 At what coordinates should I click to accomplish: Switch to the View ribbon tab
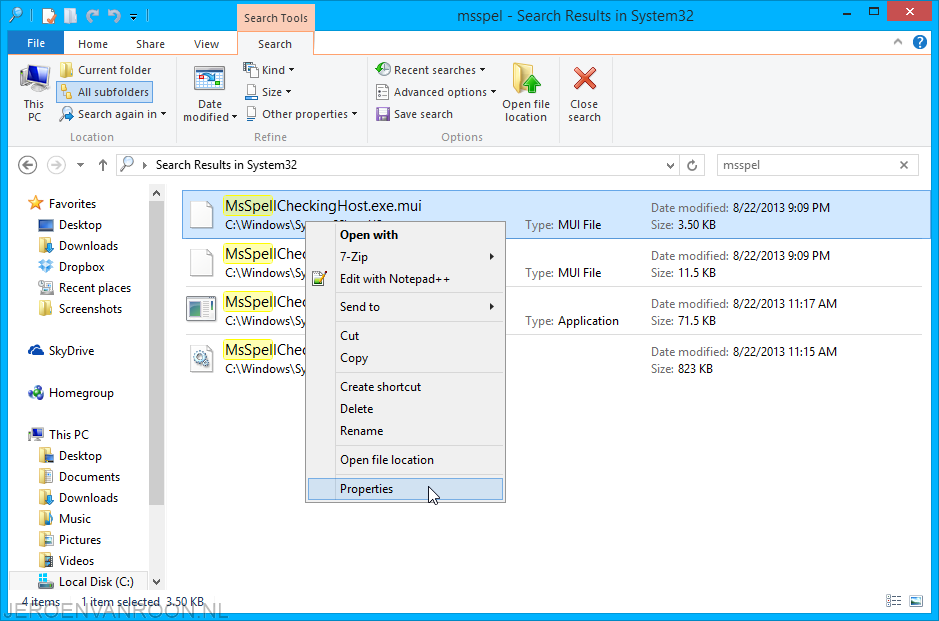pos(206,44)
